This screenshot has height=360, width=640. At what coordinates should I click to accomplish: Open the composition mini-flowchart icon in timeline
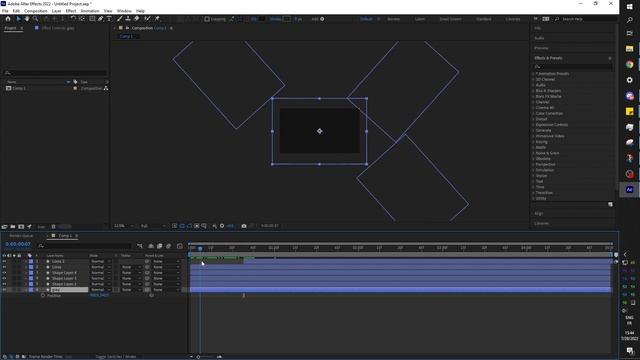click(140, 246)
